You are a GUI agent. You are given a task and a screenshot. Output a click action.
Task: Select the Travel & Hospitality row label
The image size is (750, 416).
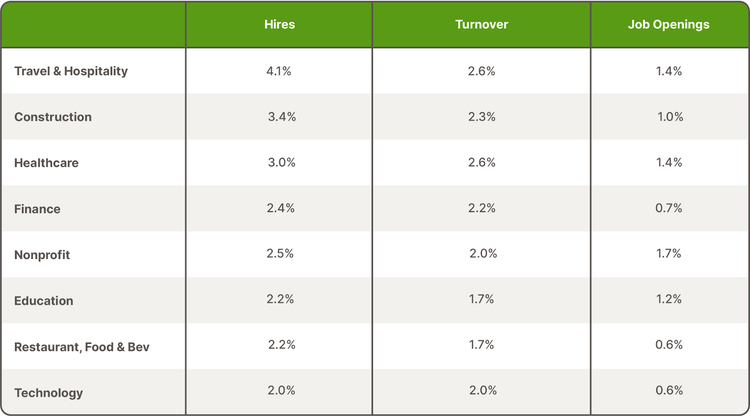(x=71, y=71)
